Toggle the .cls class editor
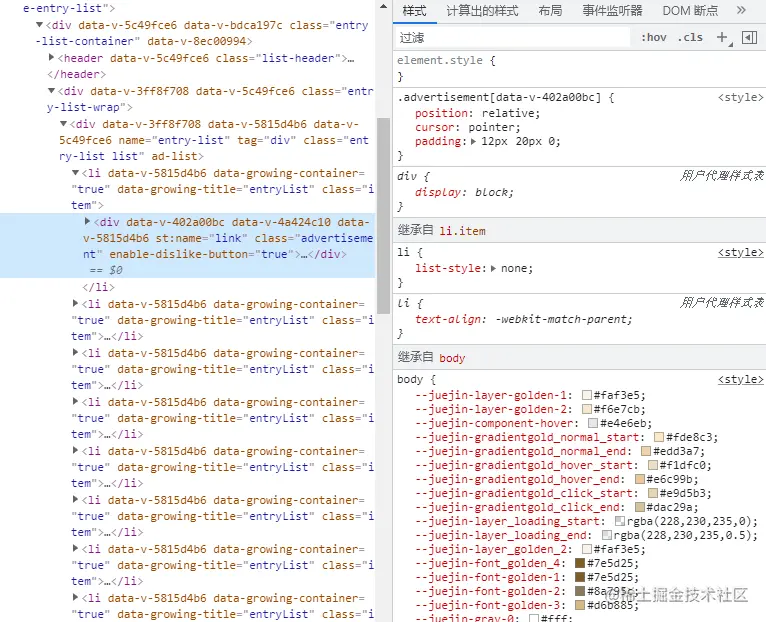Viewport: 766px width, 622px height. tap(690, 37)
